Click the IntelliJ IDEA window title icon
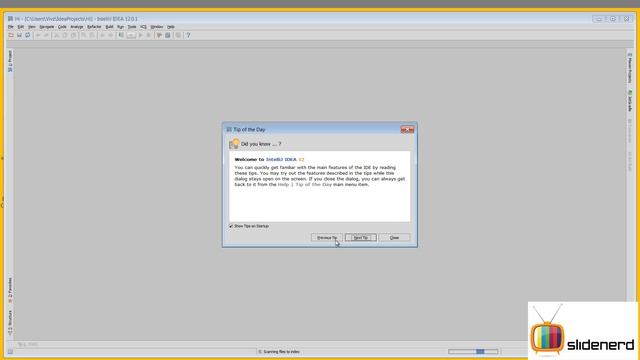640x360 pixels. click(10, 19)
